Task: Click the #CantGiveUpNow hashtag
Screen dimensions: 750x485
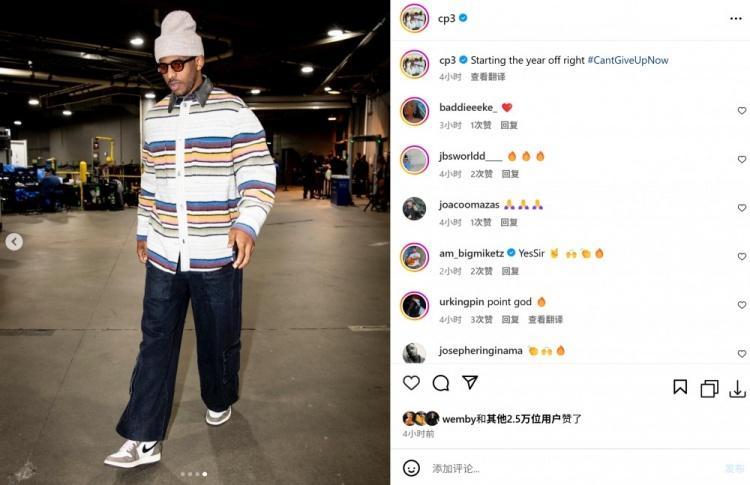Action: [628, 60]
